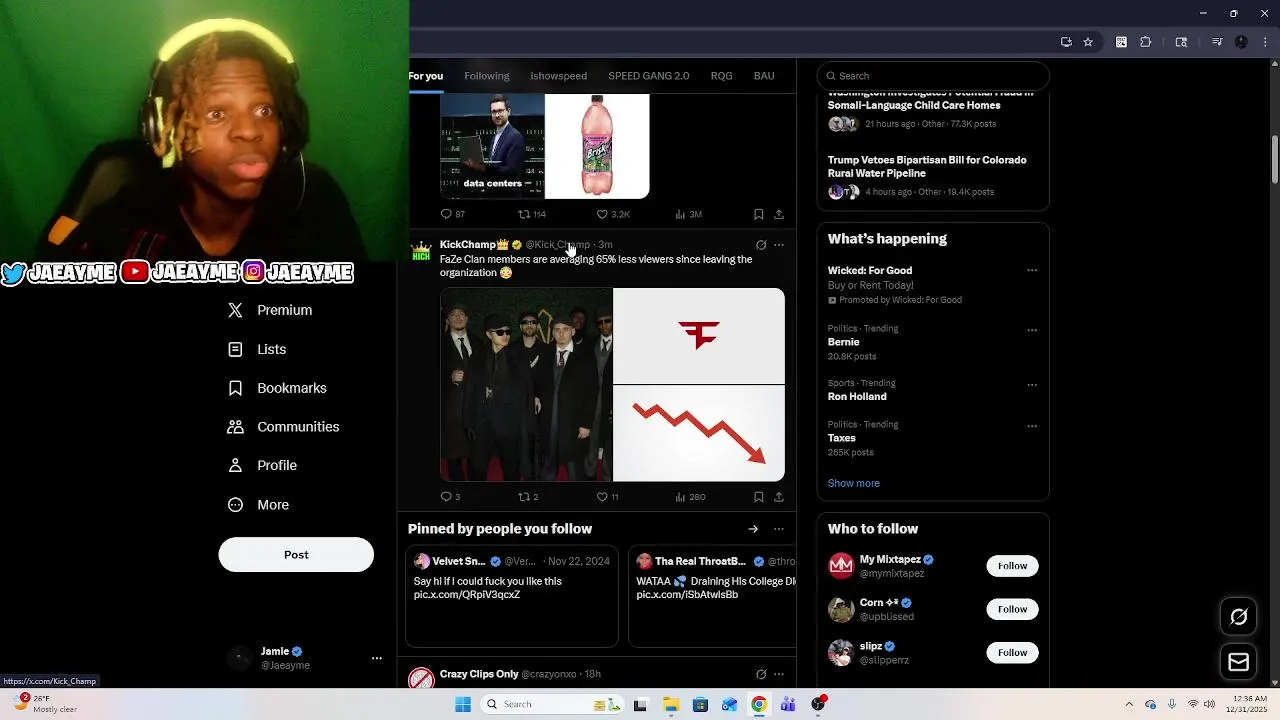Click the Grok icon on KickChamp post

pos(761,245)
